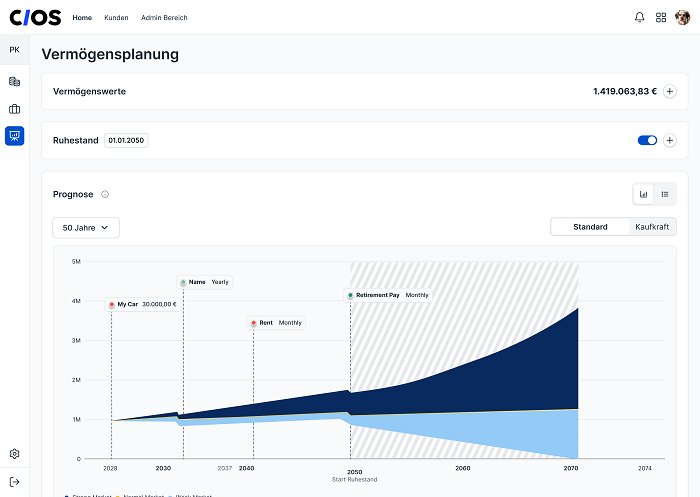Open the Kunden menu item
The height and width of the screenshot is (497, 700).
click(116, 17)
